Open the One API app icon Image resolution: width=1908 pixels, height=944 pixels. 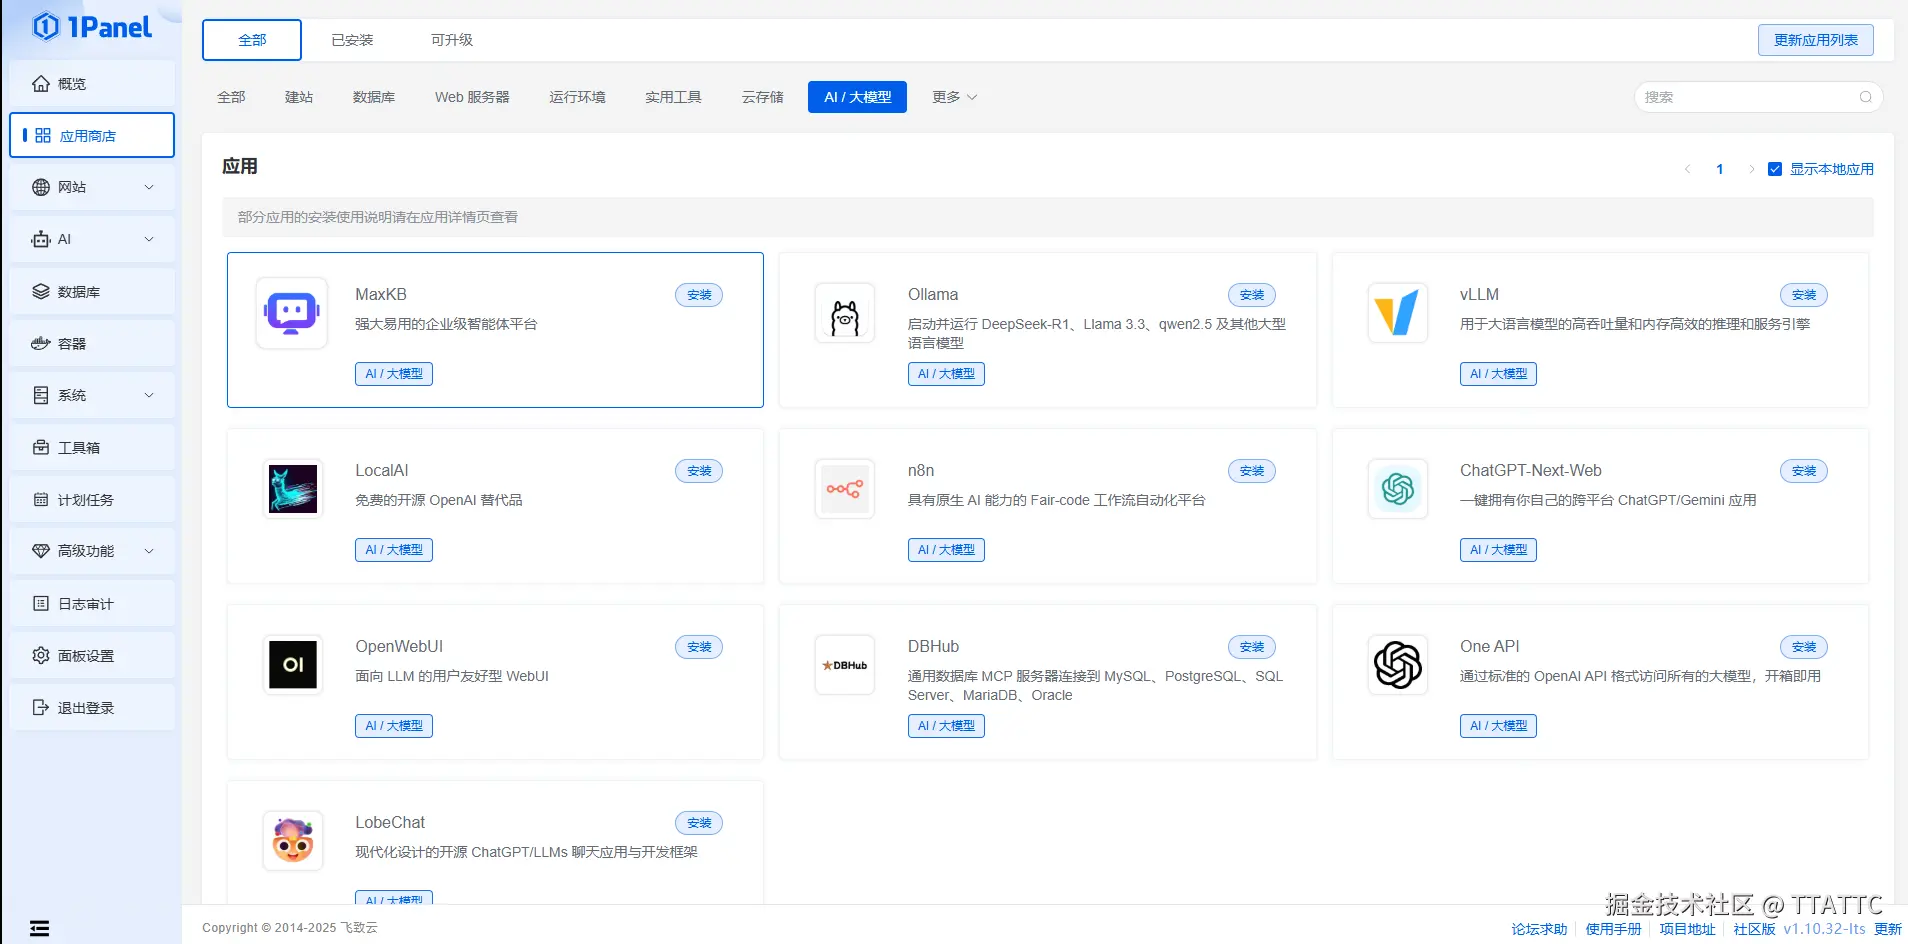pyautogui.click(x=1397, y=665)
